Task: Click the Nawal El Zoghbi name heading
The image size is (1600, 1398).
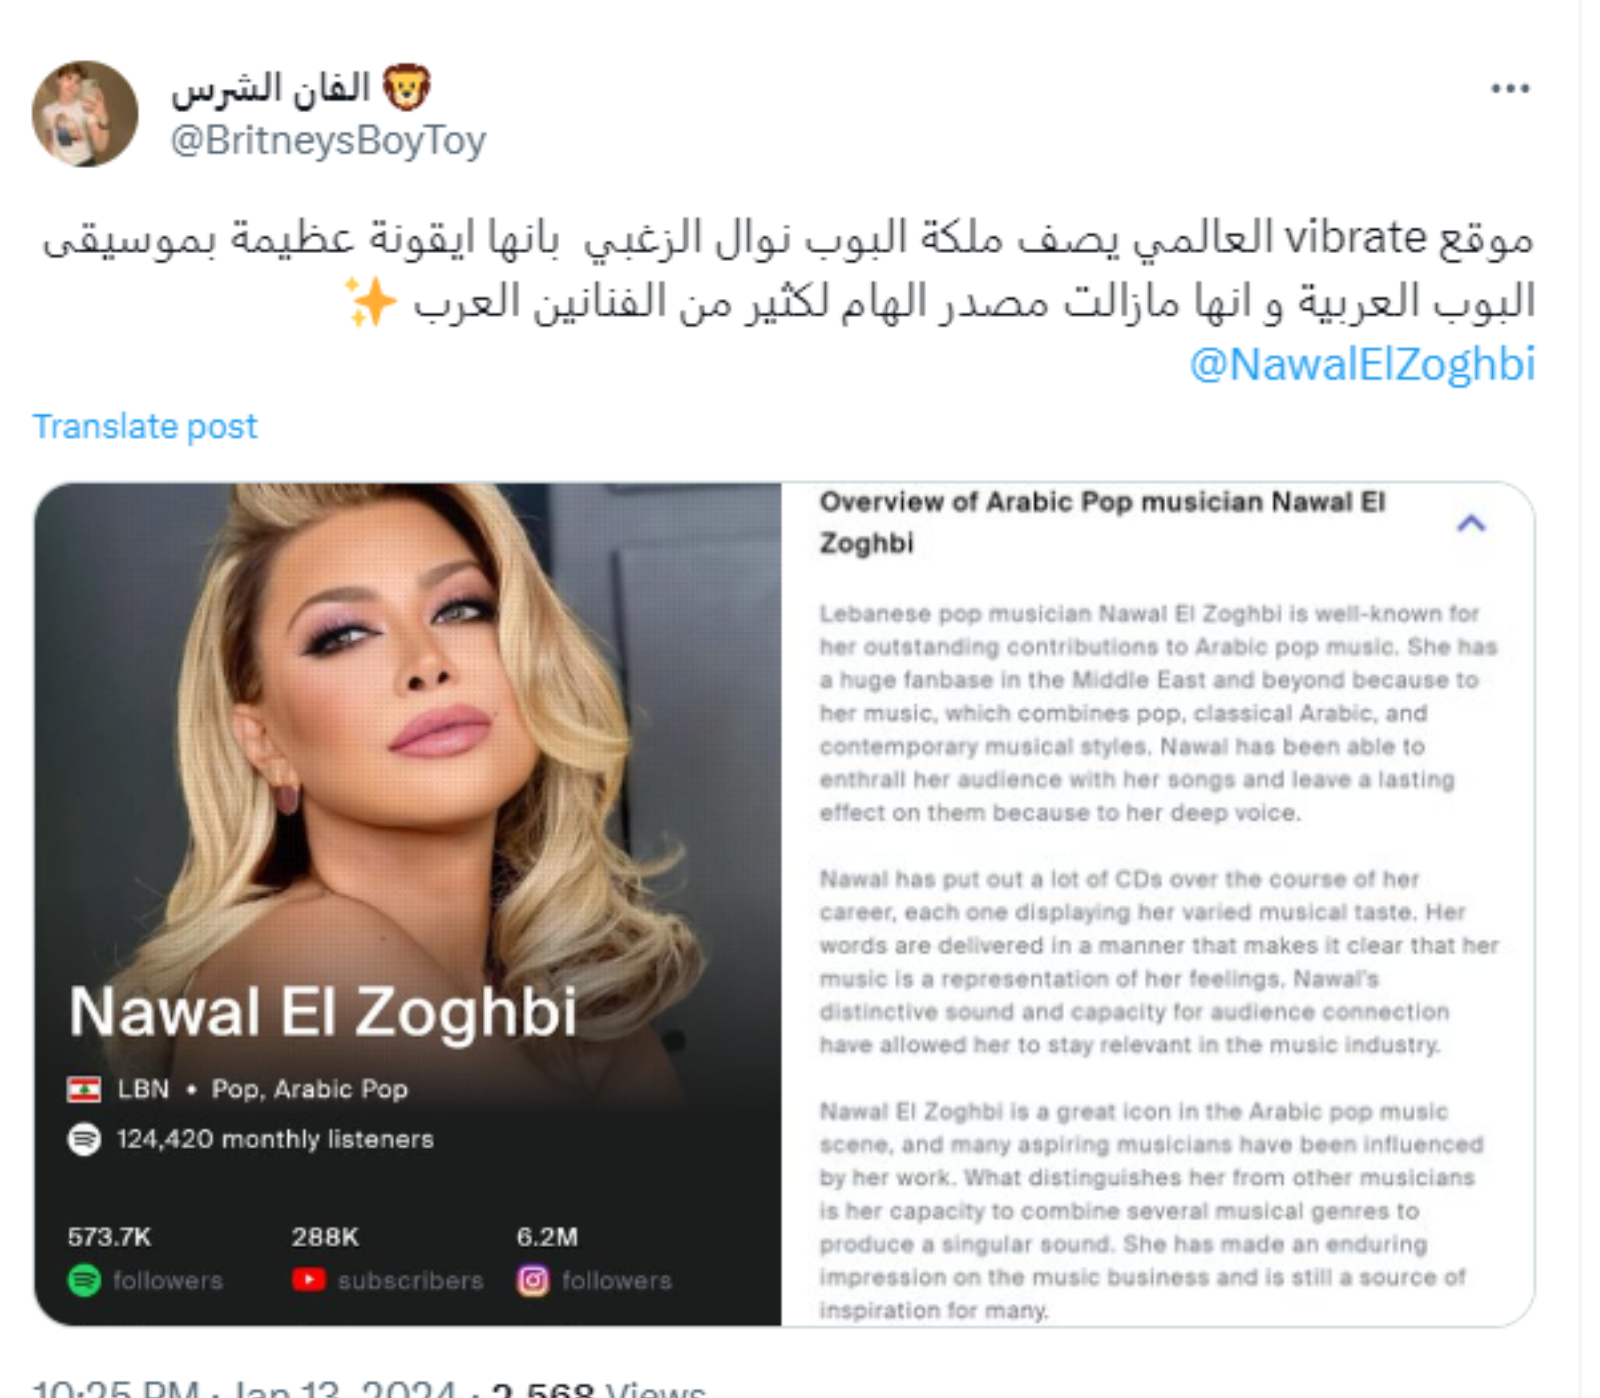Action: pyautogui.click(x=323, y=1011)
